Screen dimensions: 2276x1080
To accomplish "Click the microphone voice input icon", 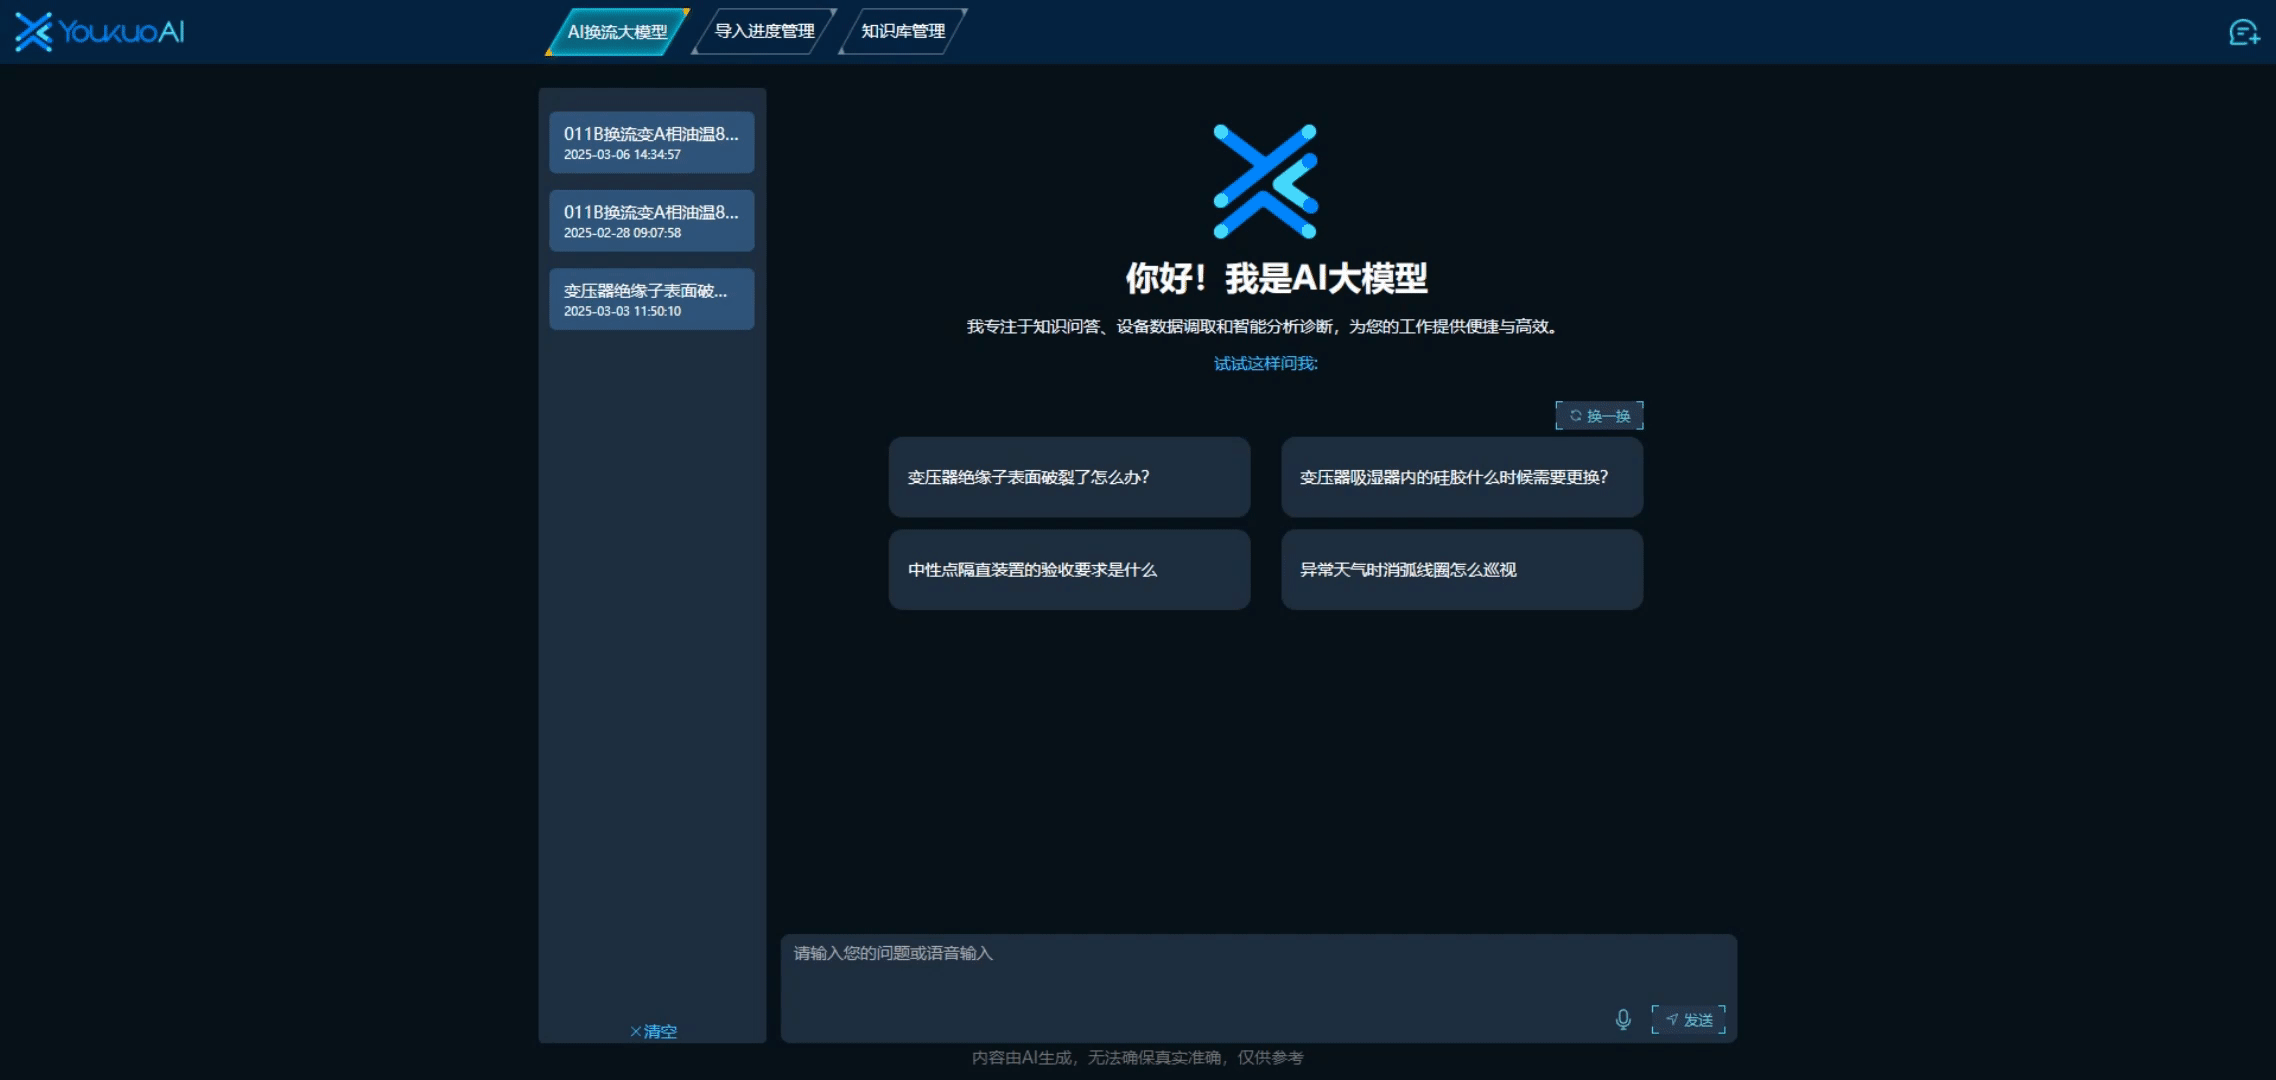I will point(1623,1019).
